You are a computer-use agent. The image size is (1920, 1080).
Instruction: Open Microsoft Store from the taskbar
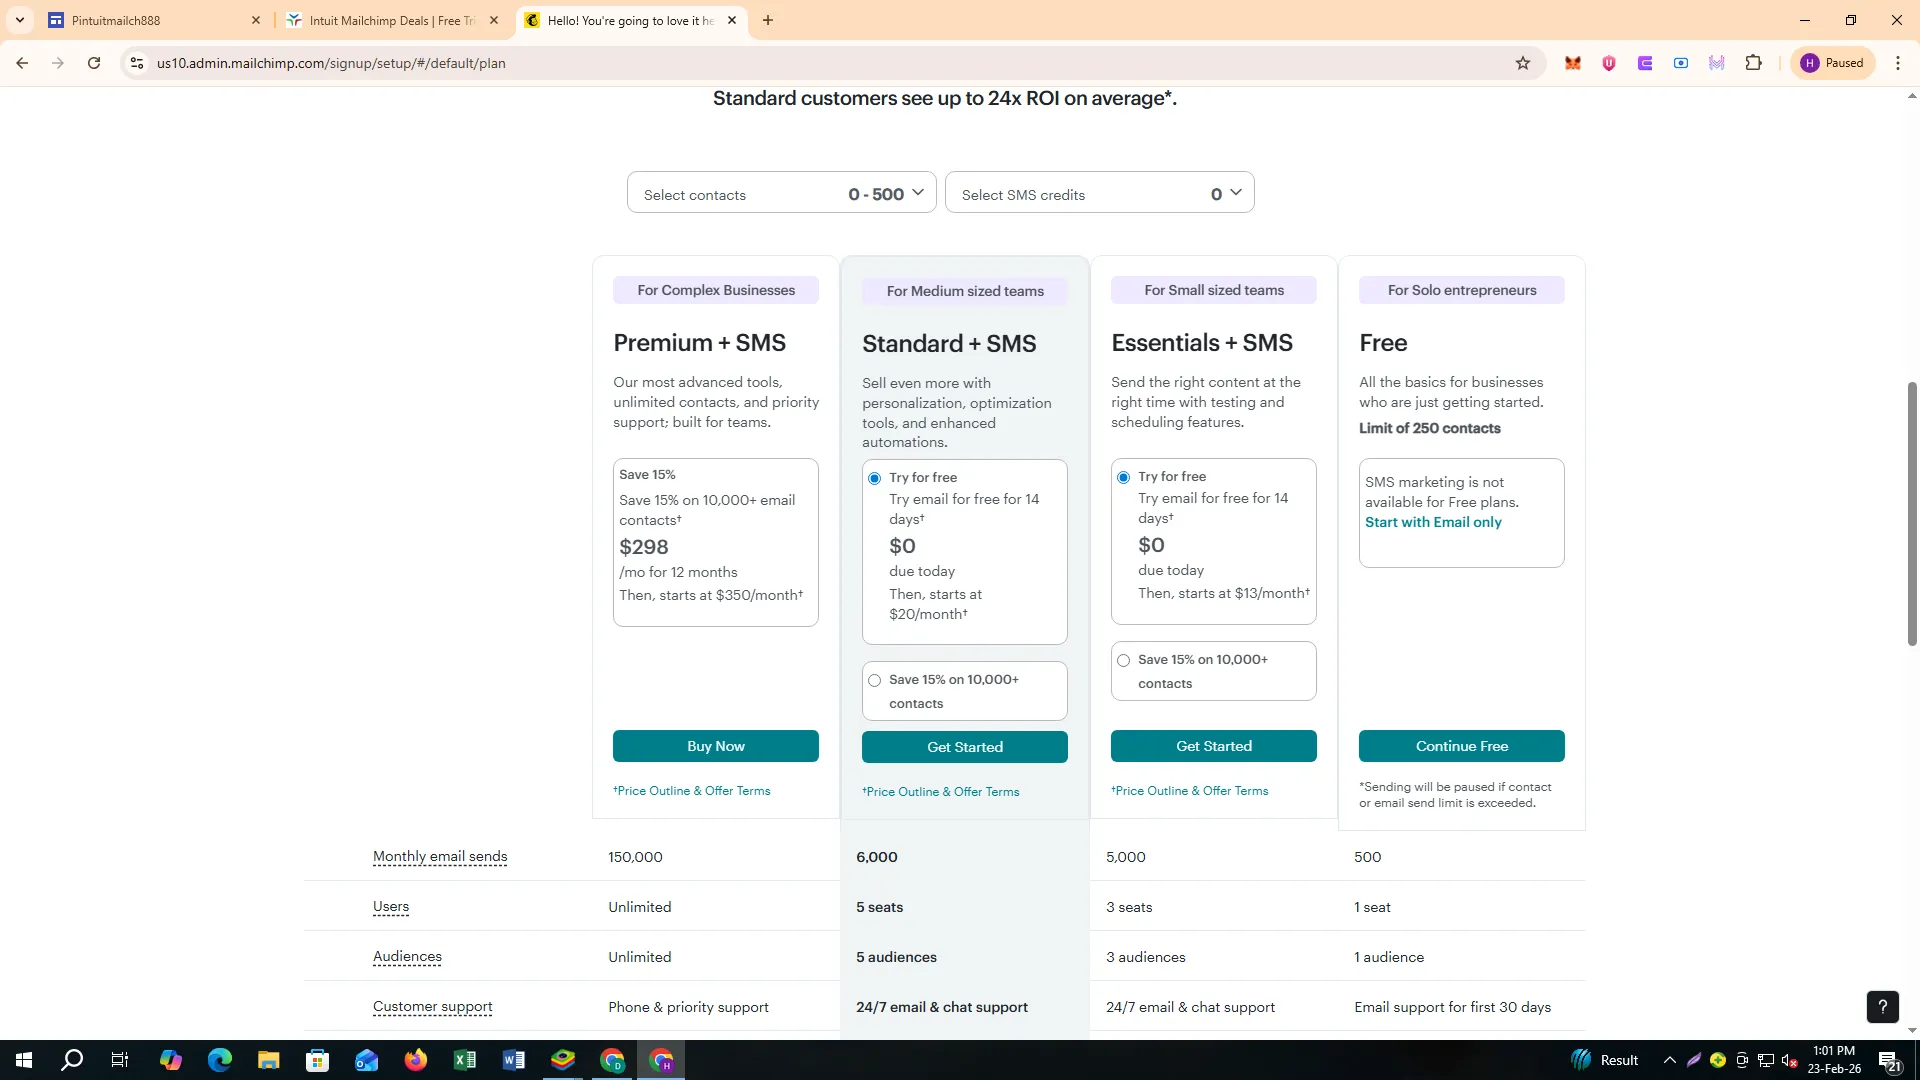click(318, 1060)
